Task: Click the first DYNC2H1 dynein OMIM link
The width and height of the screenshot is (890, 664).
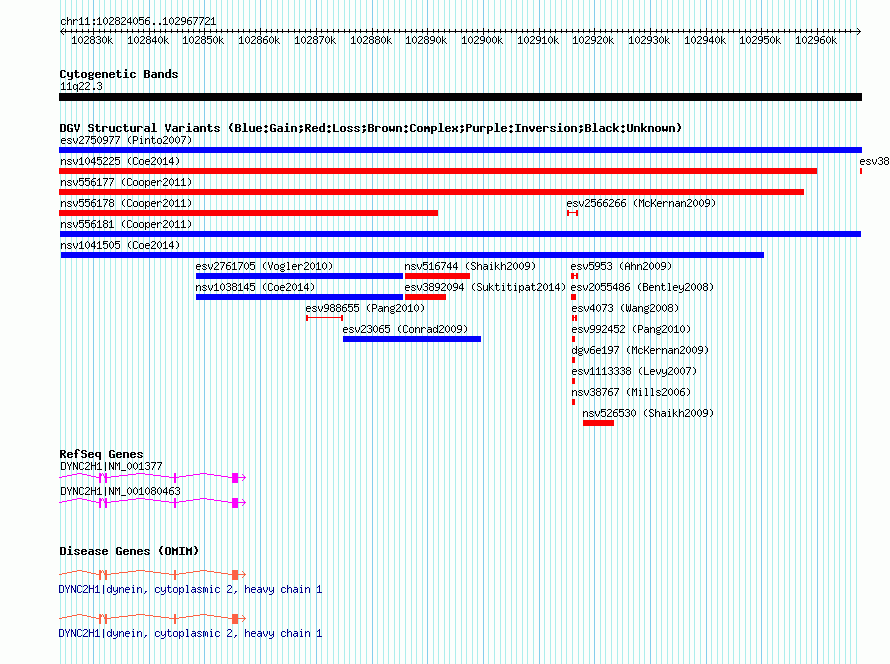Action: tap(190, 590)
